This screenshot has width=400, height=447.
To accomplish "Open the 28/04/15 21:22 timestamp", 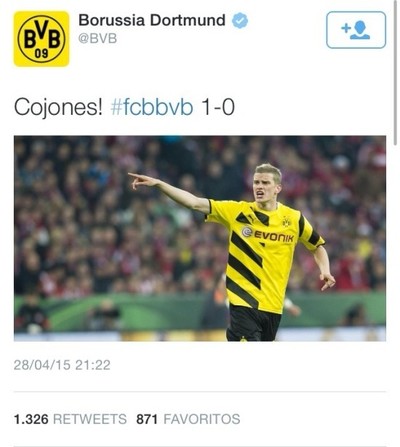I will [x=62, y=365].
